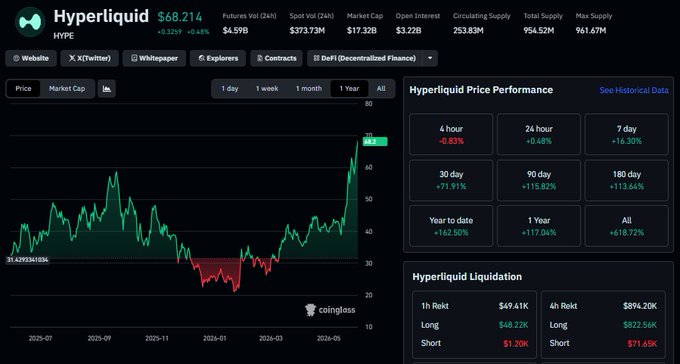Click the Year to date performance card
Screen dimensions: 680x364
[x=451, y=226]
